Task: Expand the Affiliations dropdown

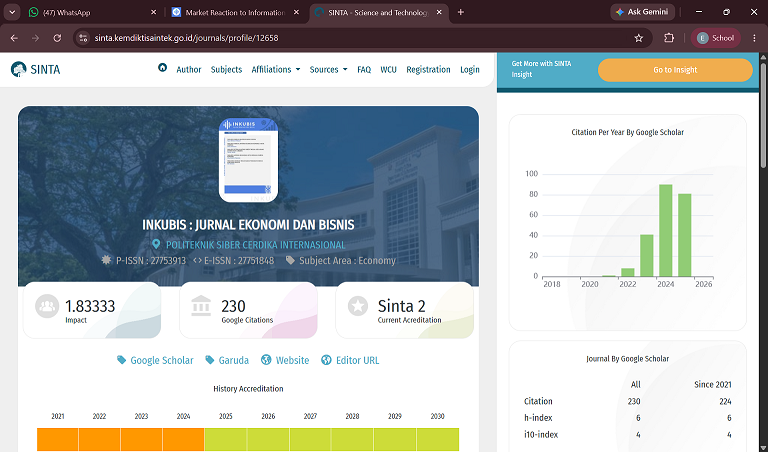Action: 276,70
